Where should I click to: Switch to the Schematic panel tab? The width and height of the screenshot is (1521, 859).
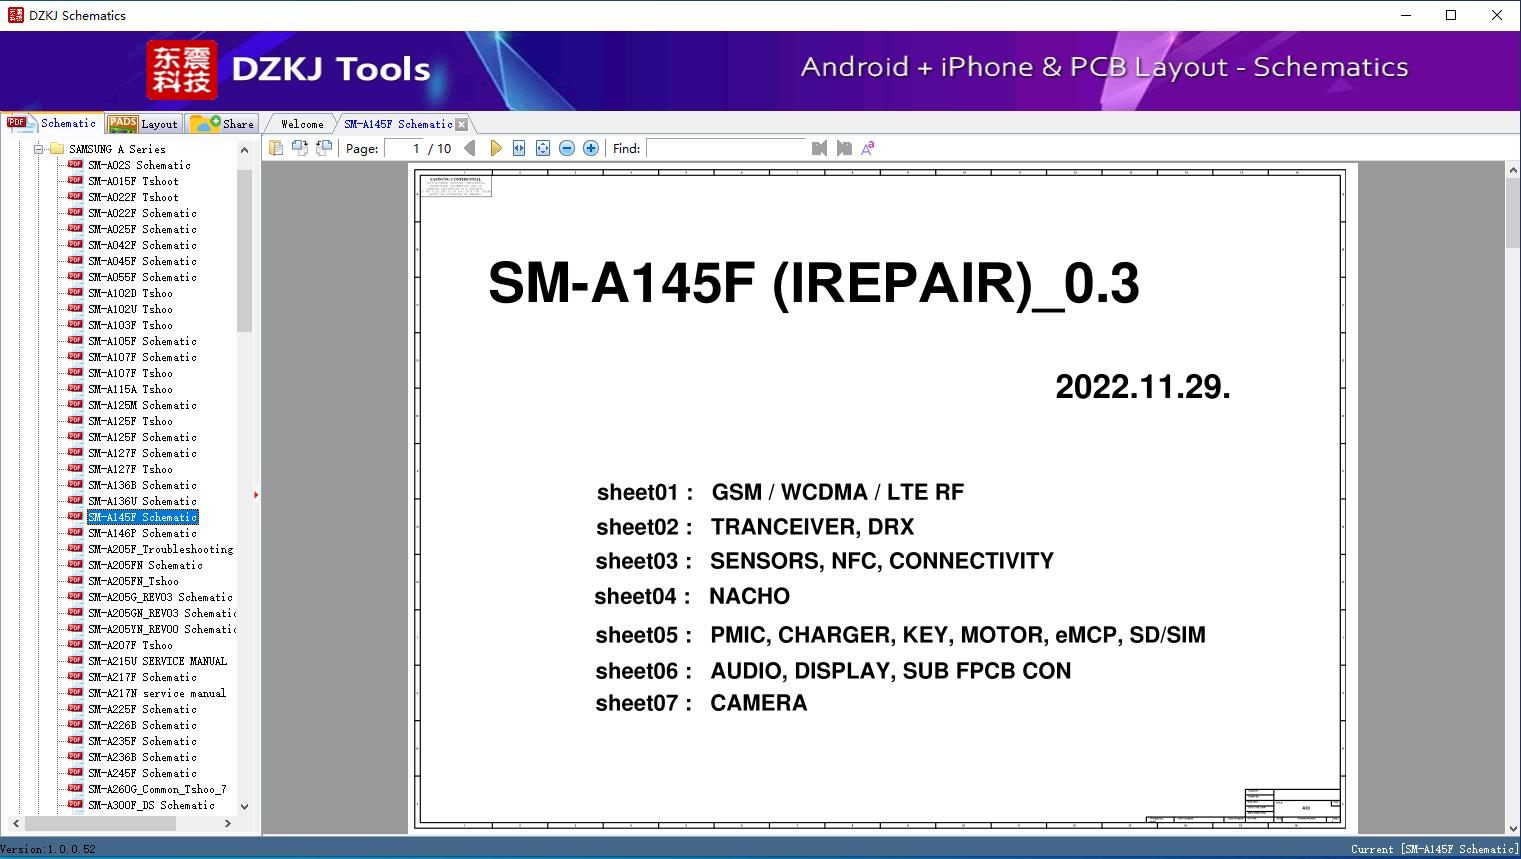click(52, 123)
